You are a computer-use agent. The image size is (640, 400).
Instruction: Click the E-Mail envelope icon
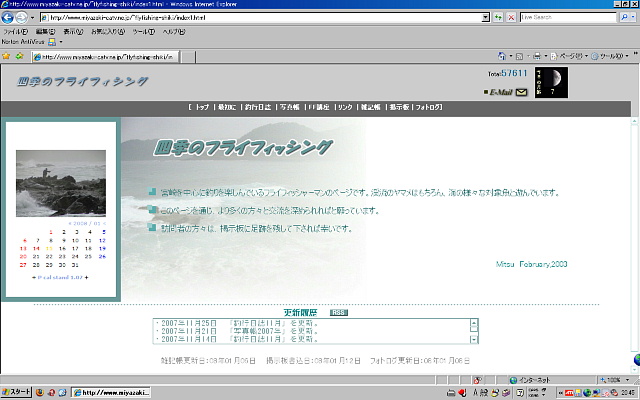point(522,92)
